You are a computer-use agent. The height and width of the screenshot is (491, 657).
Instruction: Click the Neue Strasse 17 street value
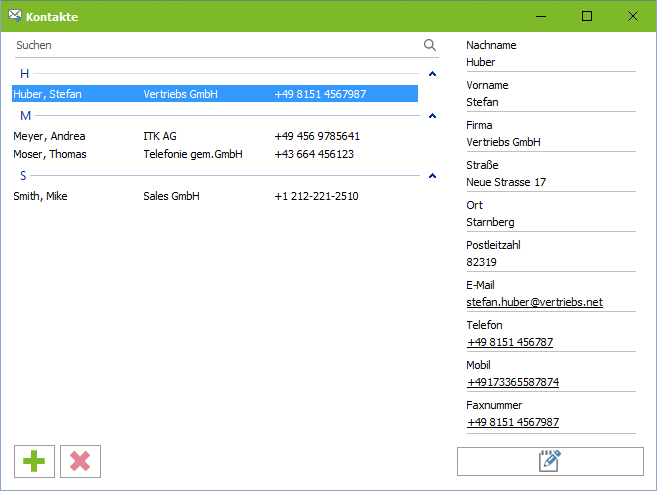[x=506, y=182]
